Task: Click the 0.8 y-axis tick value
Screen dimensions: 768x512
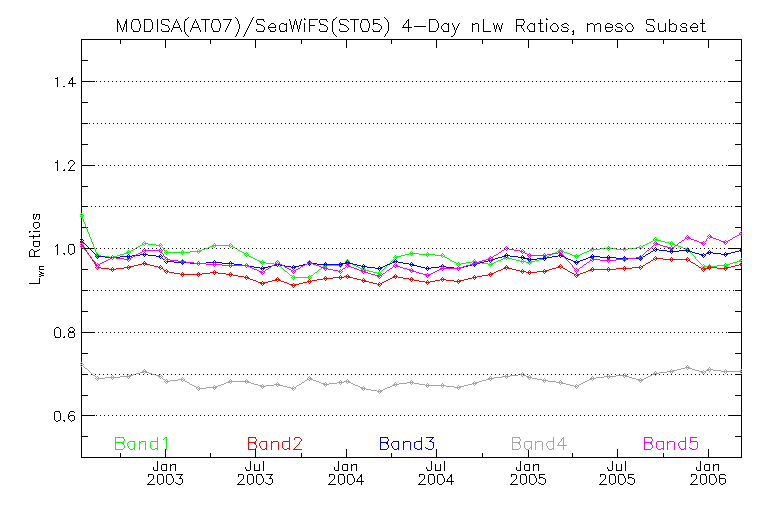Action: [65, 333]
